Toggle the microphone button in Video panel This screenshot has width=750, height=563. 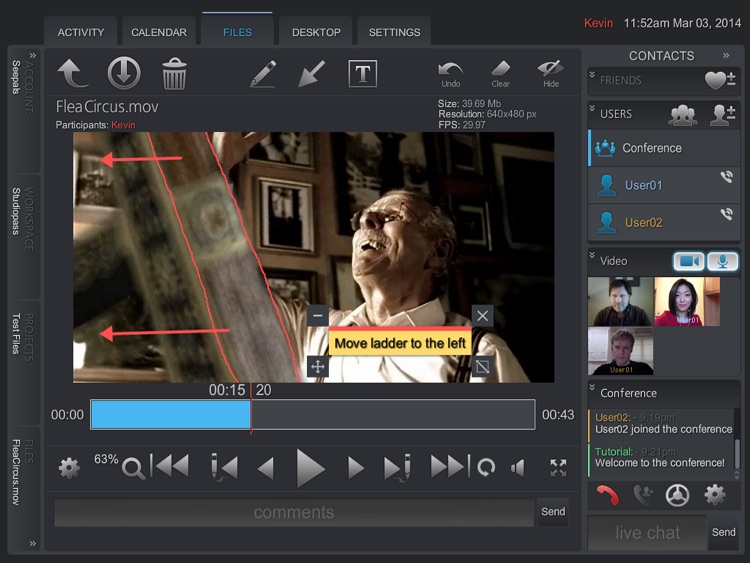[723, 261]
